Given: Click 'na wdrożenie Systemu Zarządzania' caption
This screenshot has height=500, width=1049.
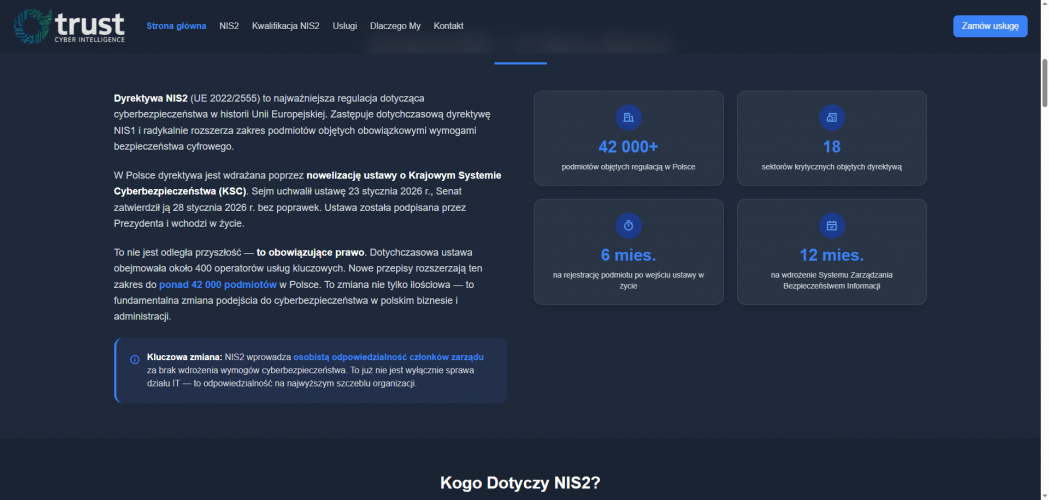Looking at the screenshot, I should tap(832, 280).
